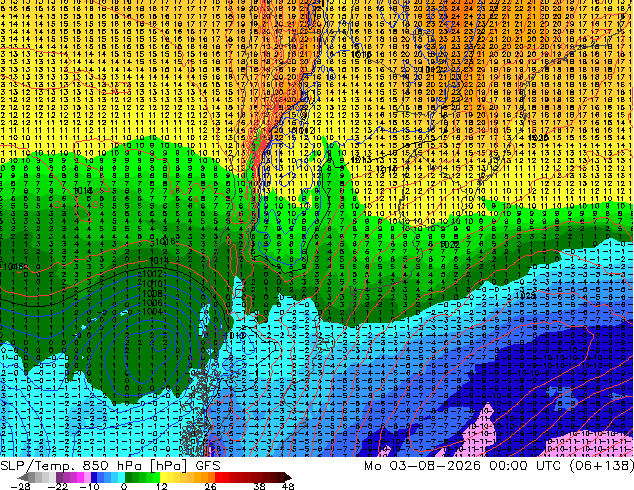The height and width of the screenshot is (490, 634).
Task: Click the 1008 isobar label
Action: tap(152, 294)
